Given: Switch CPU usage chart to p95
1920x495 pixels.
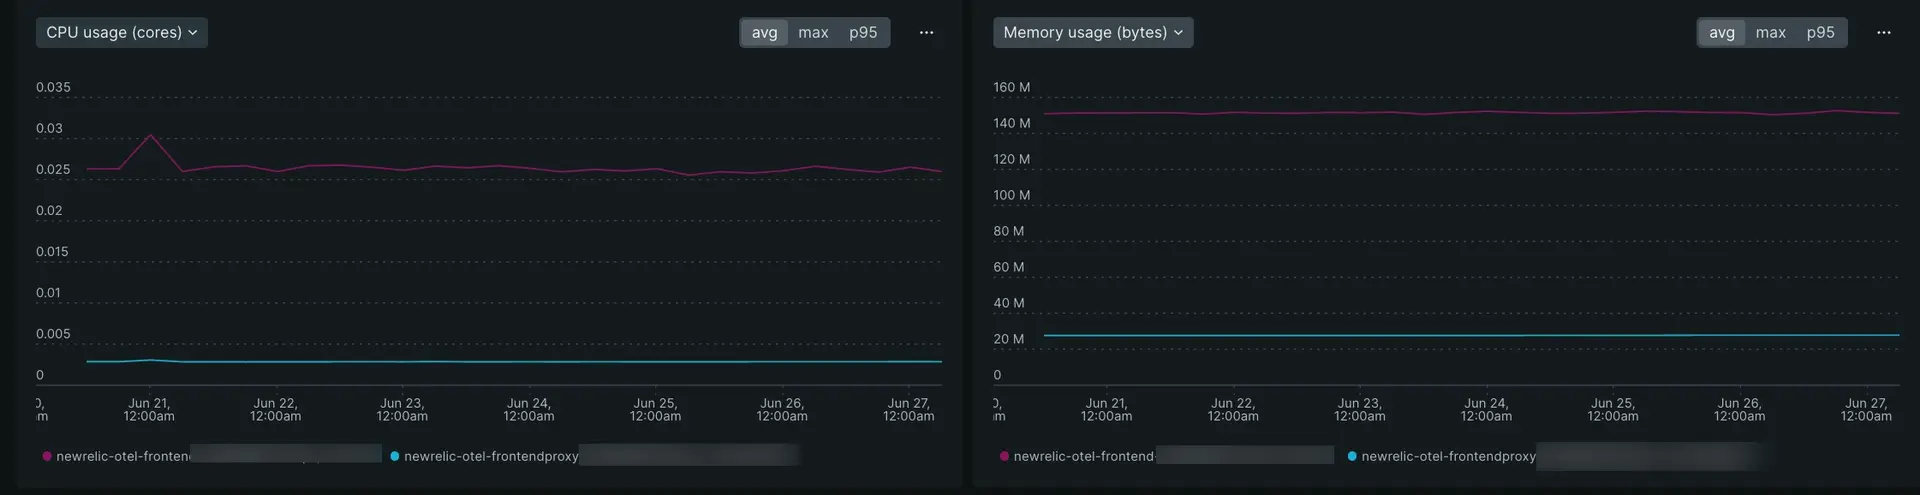Looking at the screenshot, I should point(863,33).
